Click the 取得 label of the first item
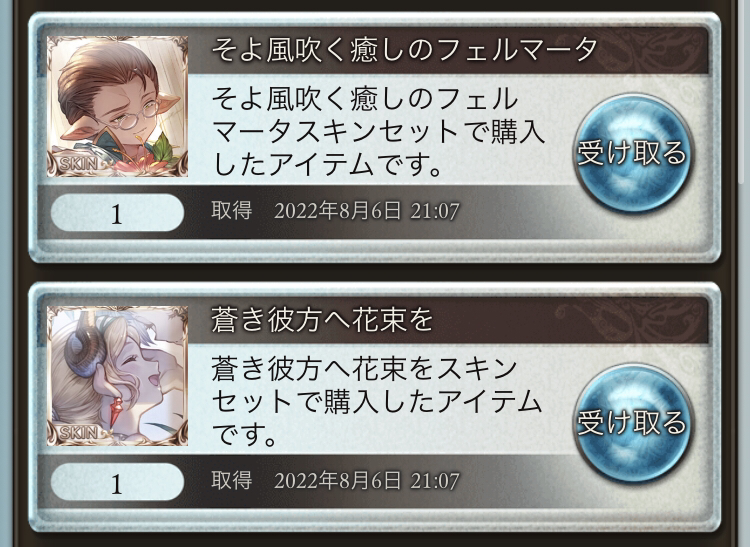This screenshot has width=750, height=547. coord(232,210)
